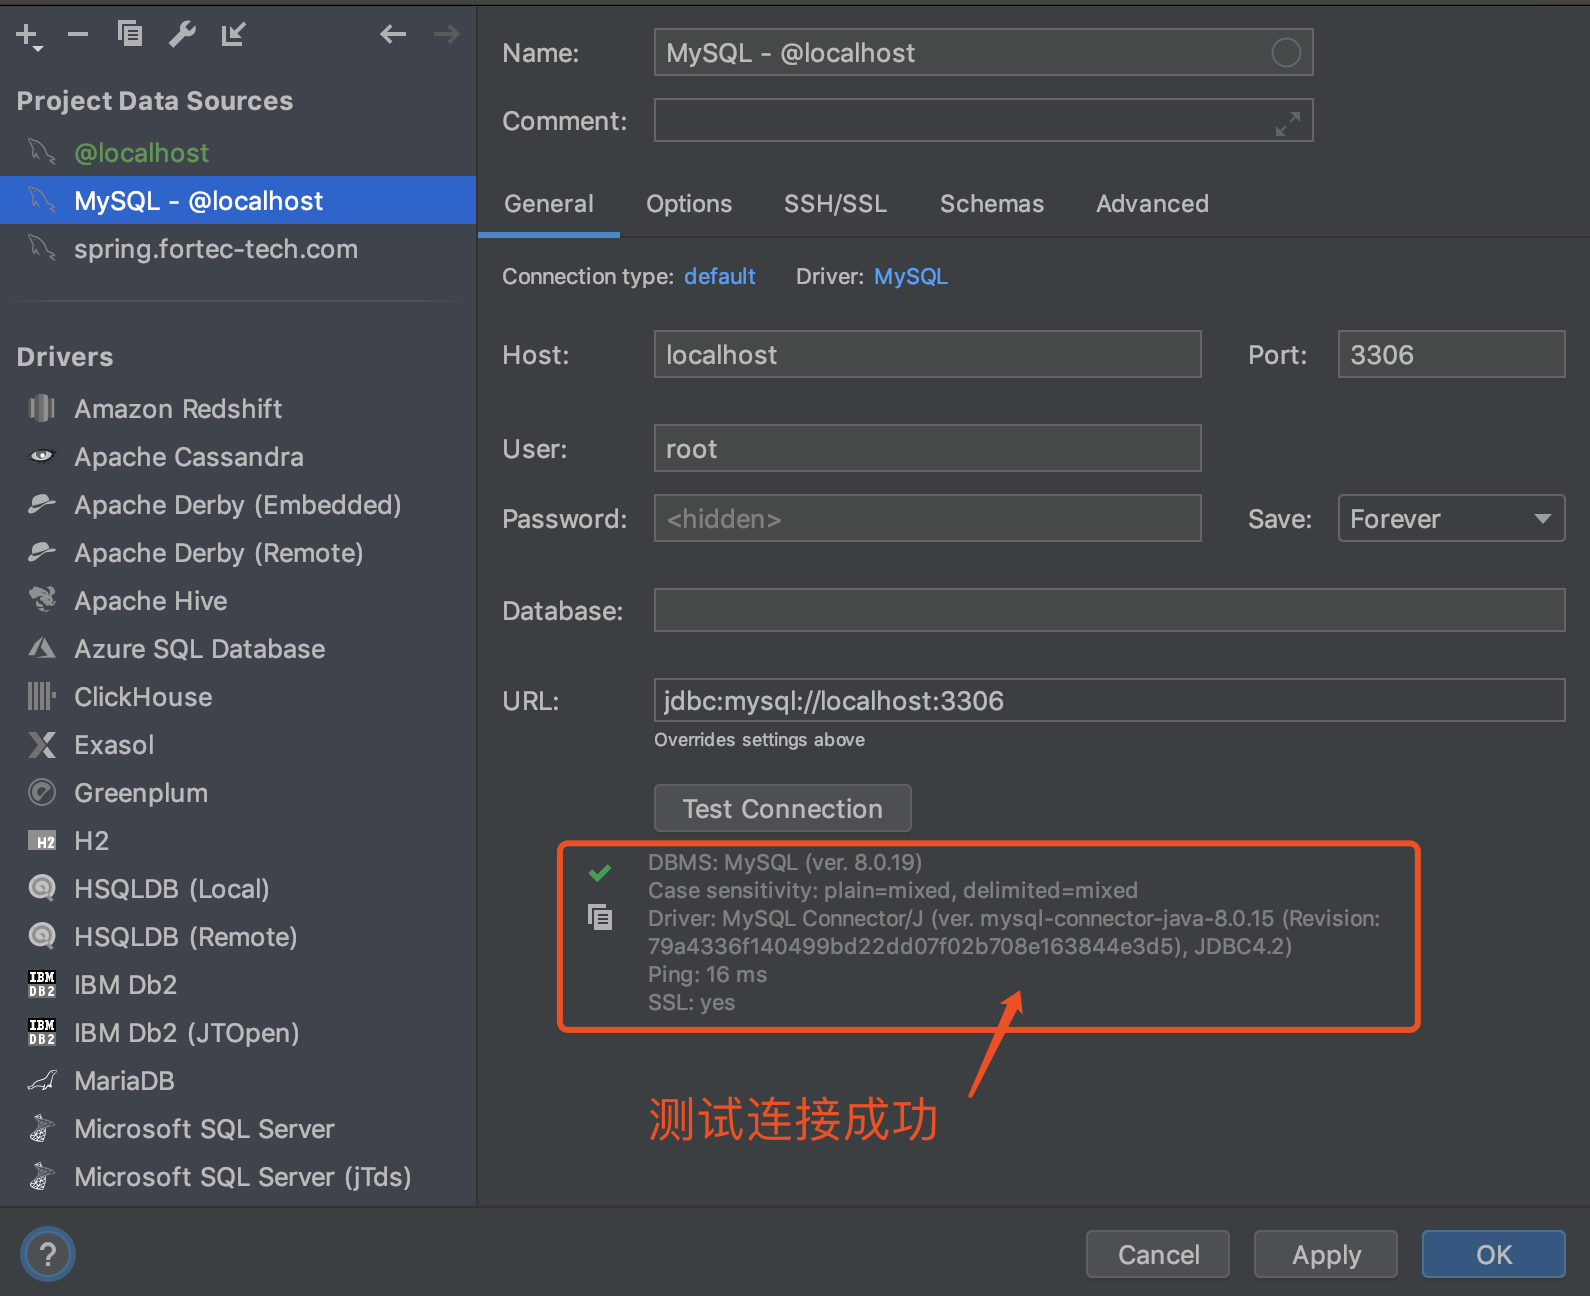Remove selected data source with minus icon
This screenshot has width=1590, height=1296.
[78, 35]
